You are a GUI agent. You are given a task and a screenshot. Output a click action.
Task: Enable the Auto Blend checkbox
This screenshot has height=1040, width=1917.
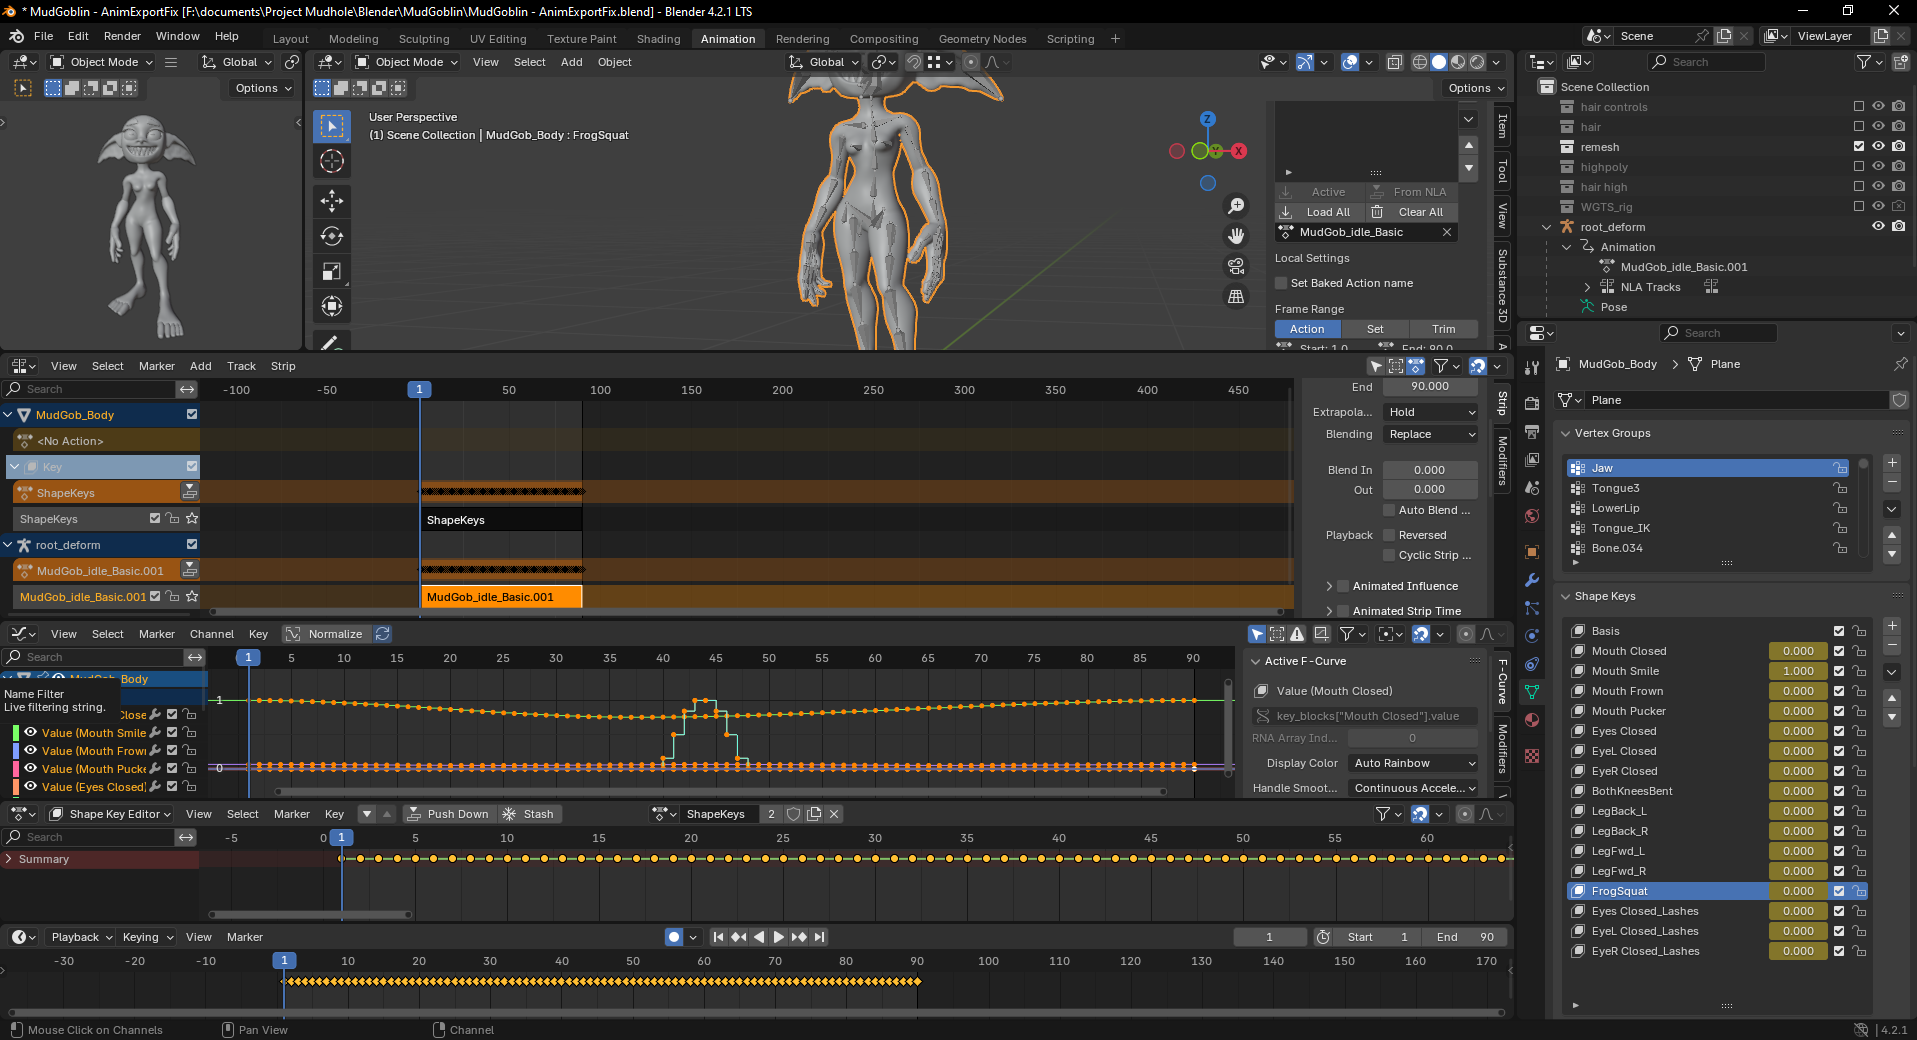click(x=1389, y=510)
